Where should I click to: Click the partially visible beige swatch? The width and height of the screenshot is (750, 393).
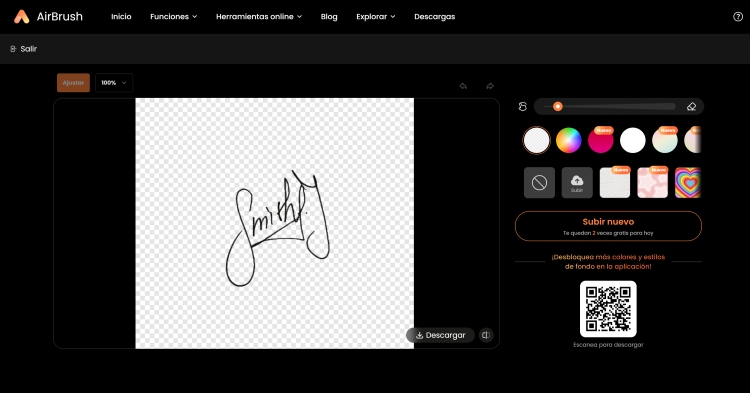[693, 141]
